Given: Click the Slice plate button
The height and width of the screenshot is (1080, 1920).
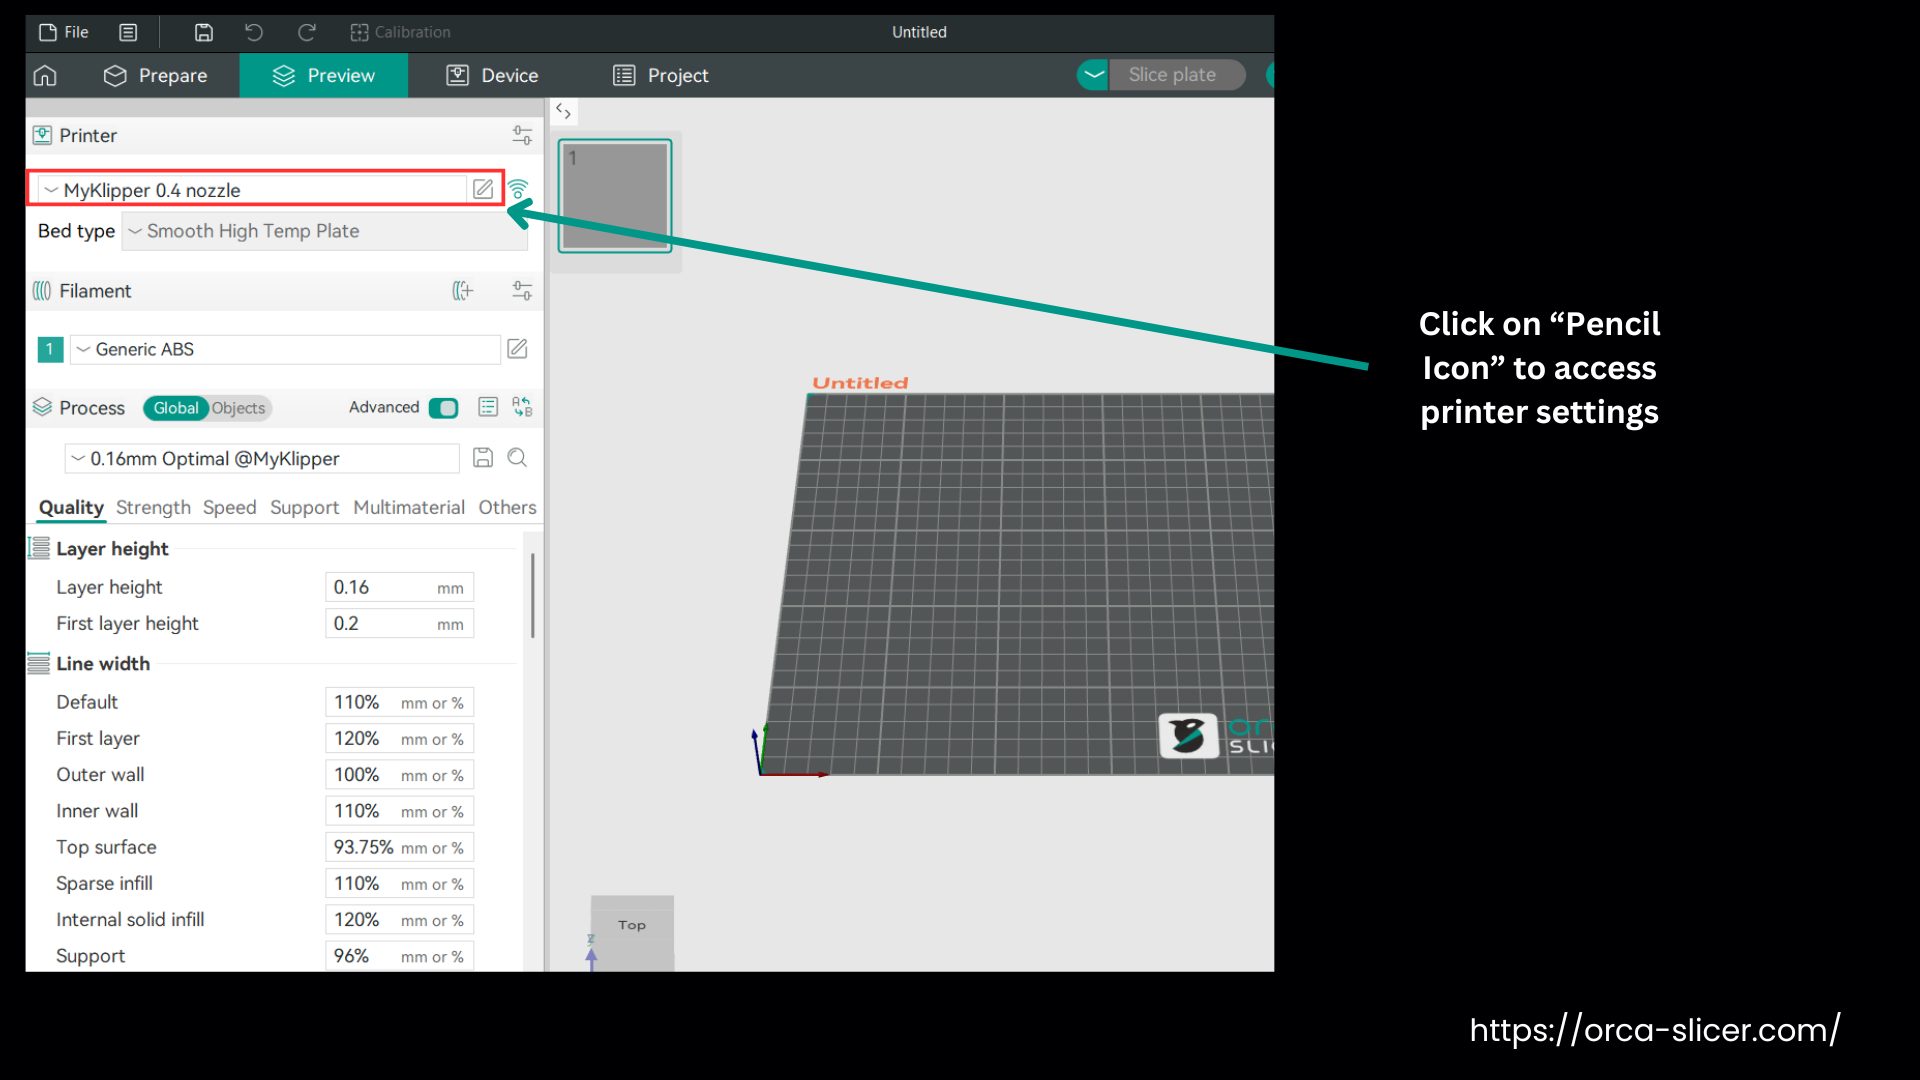Looking at the screenshot, I should [1177, 75].
